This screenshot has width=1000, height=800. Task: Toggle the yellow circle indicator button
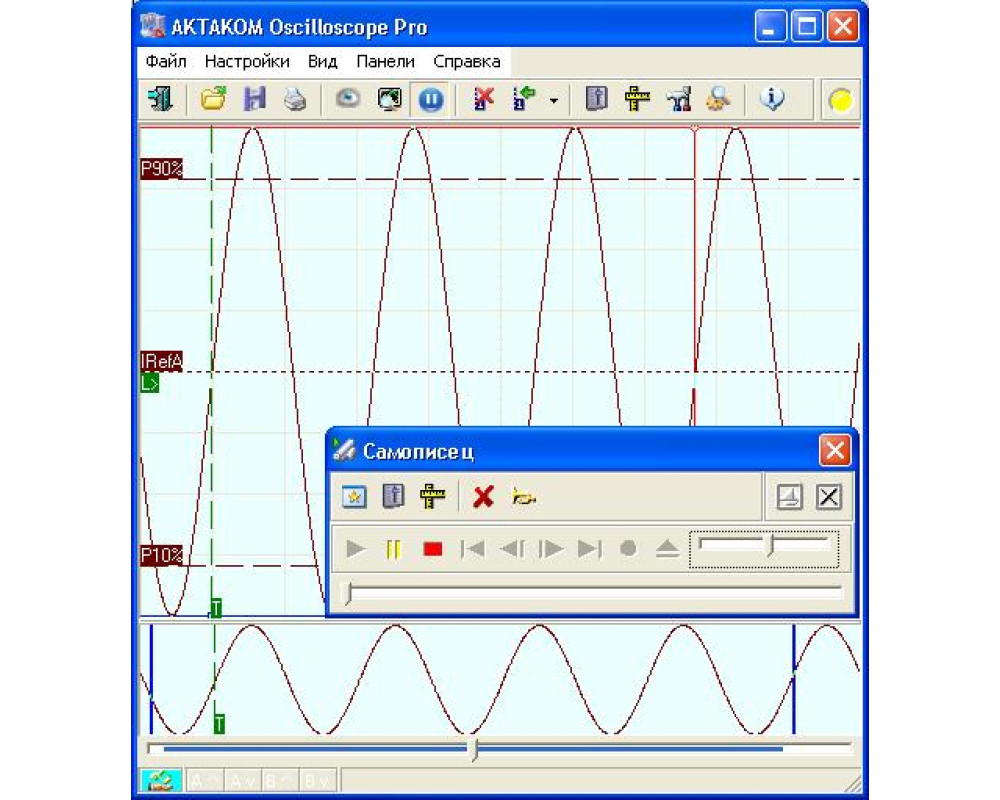[842, 100]
